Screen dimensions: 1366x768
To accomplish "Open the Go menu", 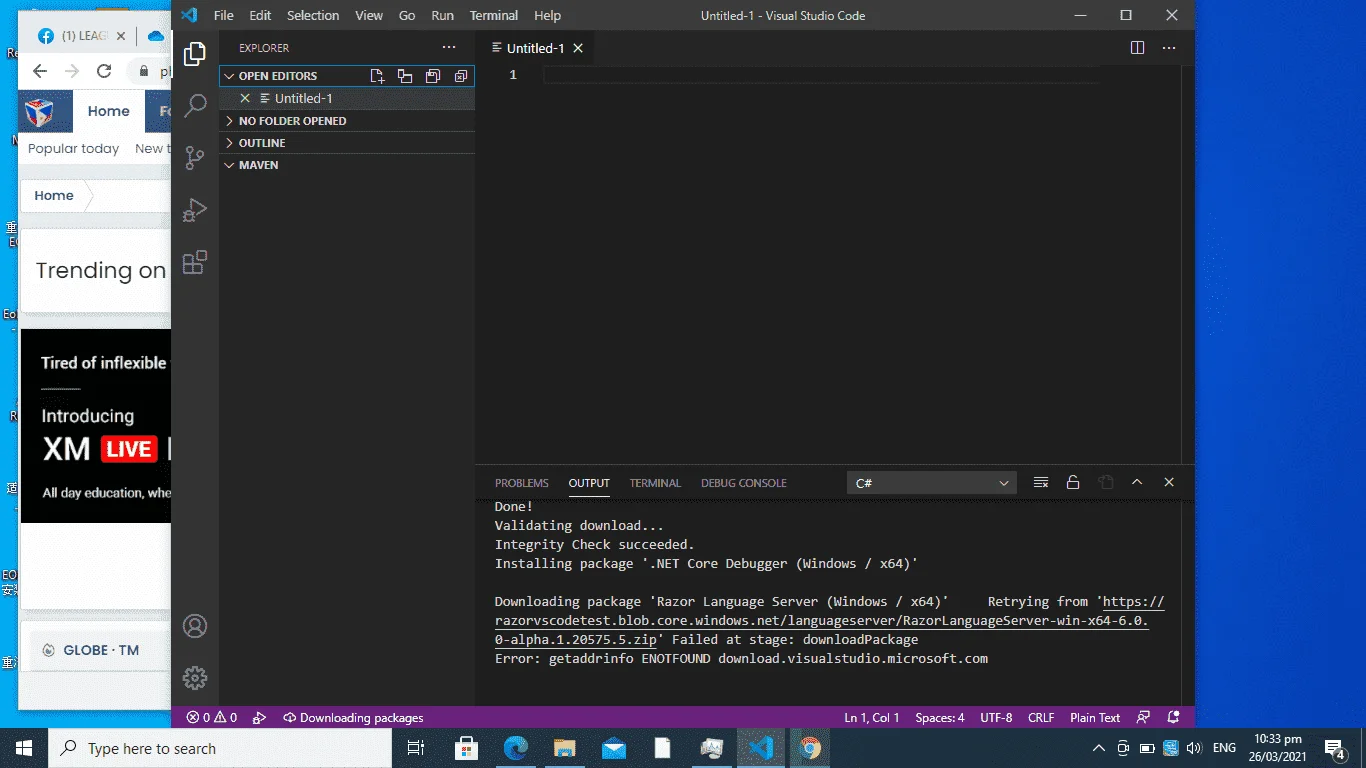I will click(407, 15).
